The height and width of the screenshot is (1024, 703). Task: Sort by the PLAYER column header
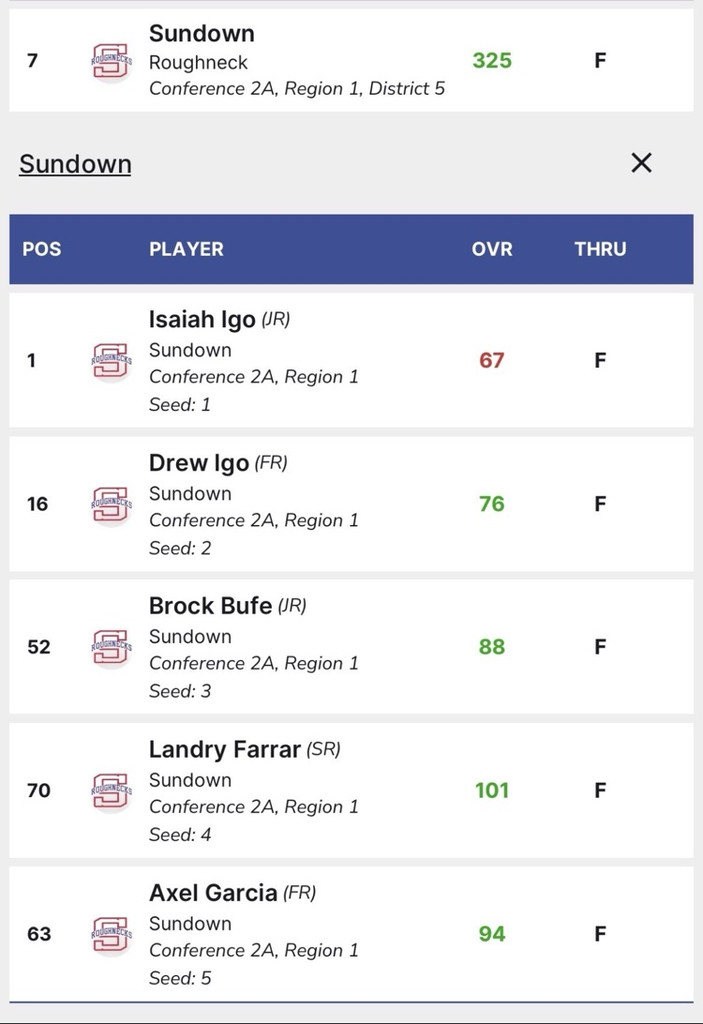[186, 249]
